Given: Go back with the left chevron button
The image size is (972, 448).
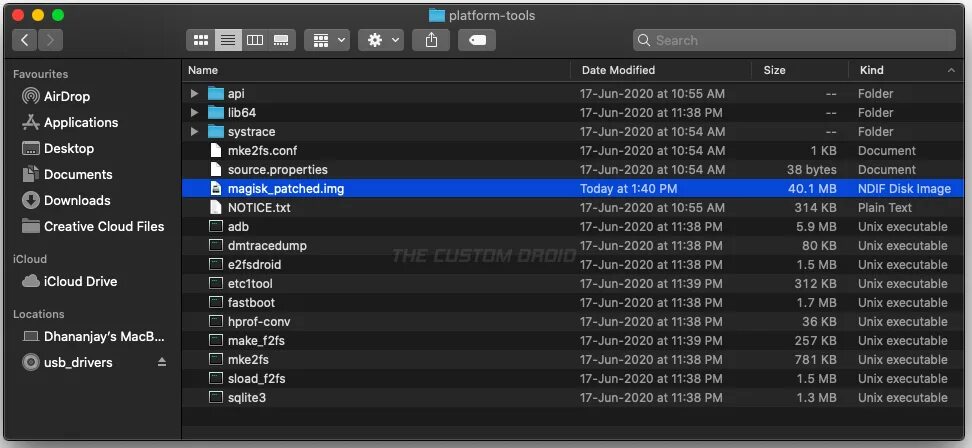Looking at the screenshot, I should (25, 40).
